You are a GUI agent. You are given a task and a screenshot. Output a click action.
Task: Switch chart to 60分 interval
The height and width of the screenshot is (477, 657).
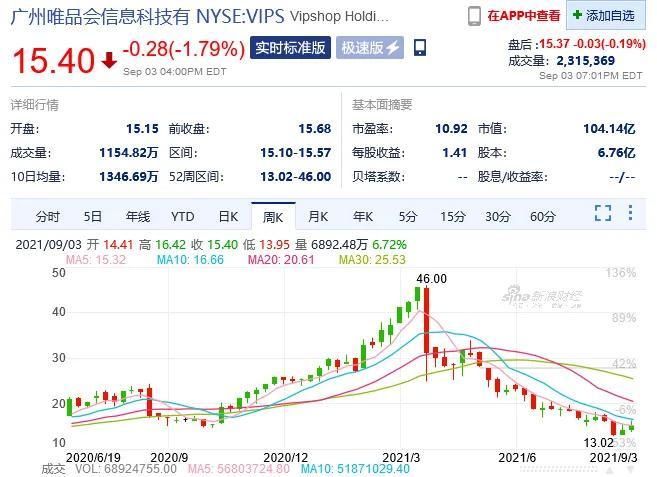point(543,217)
